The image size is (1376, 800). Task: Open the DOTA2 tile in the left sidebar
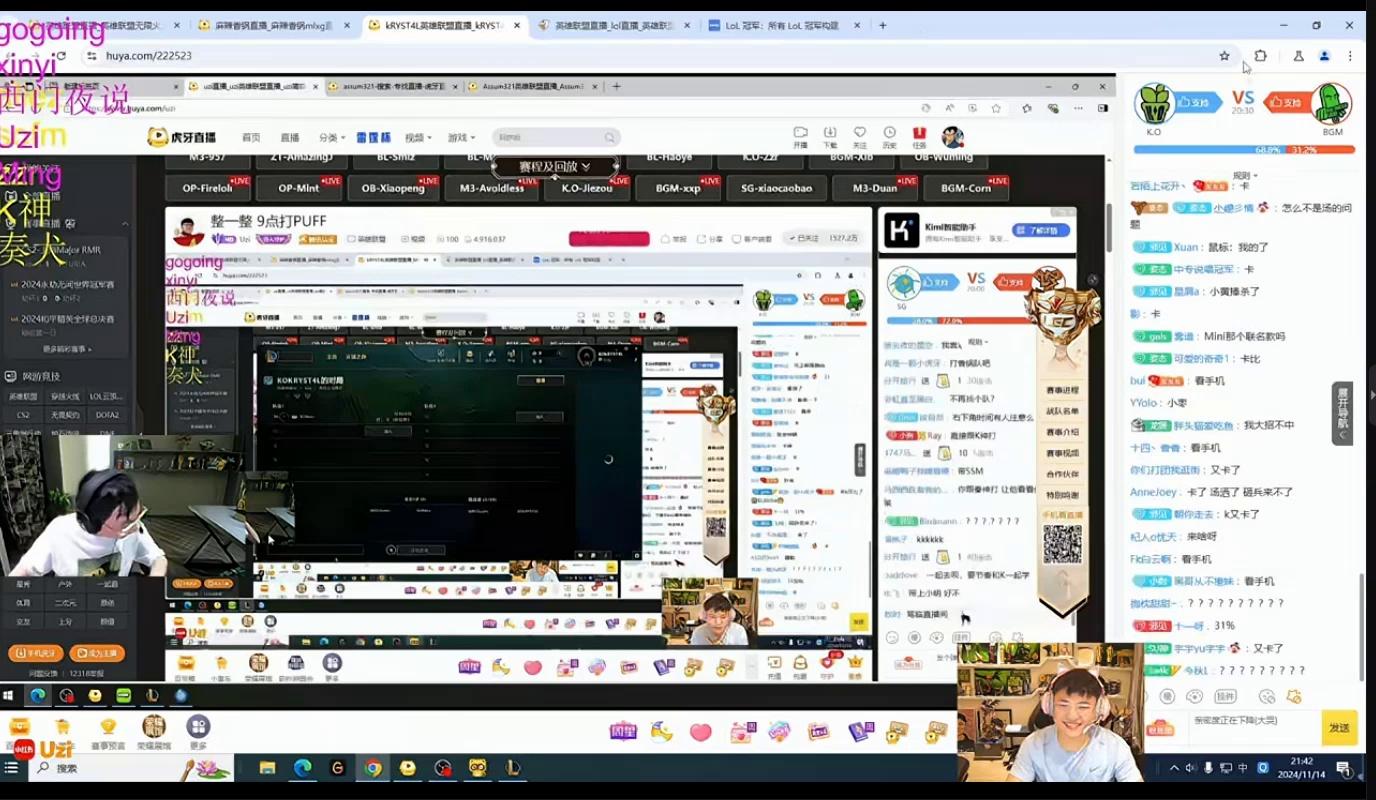(x=108, y=415)
